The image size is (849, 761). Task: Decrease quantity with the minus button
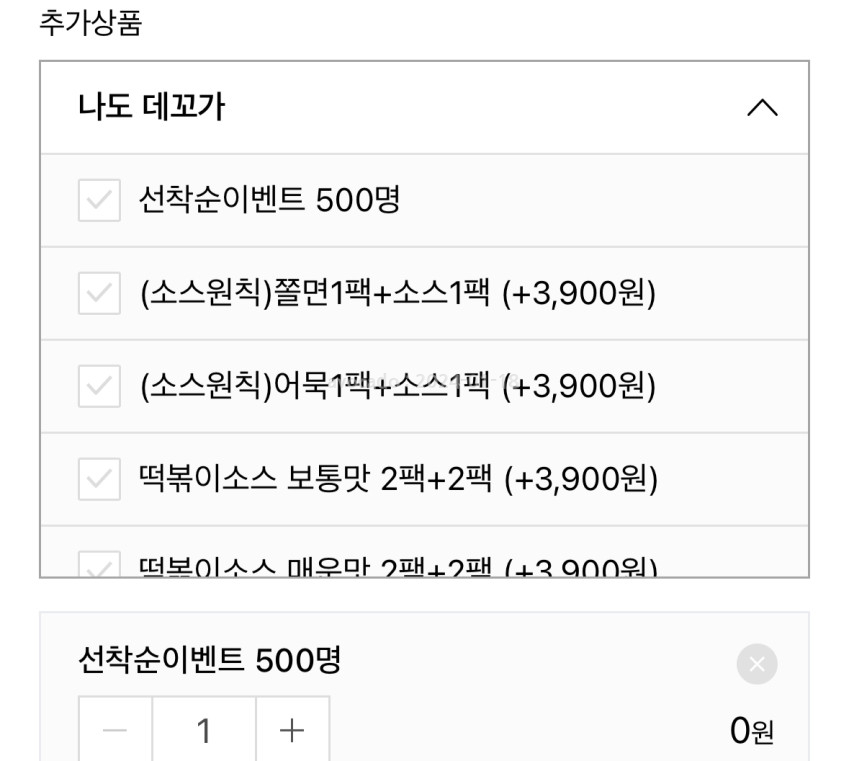(116, 731)
